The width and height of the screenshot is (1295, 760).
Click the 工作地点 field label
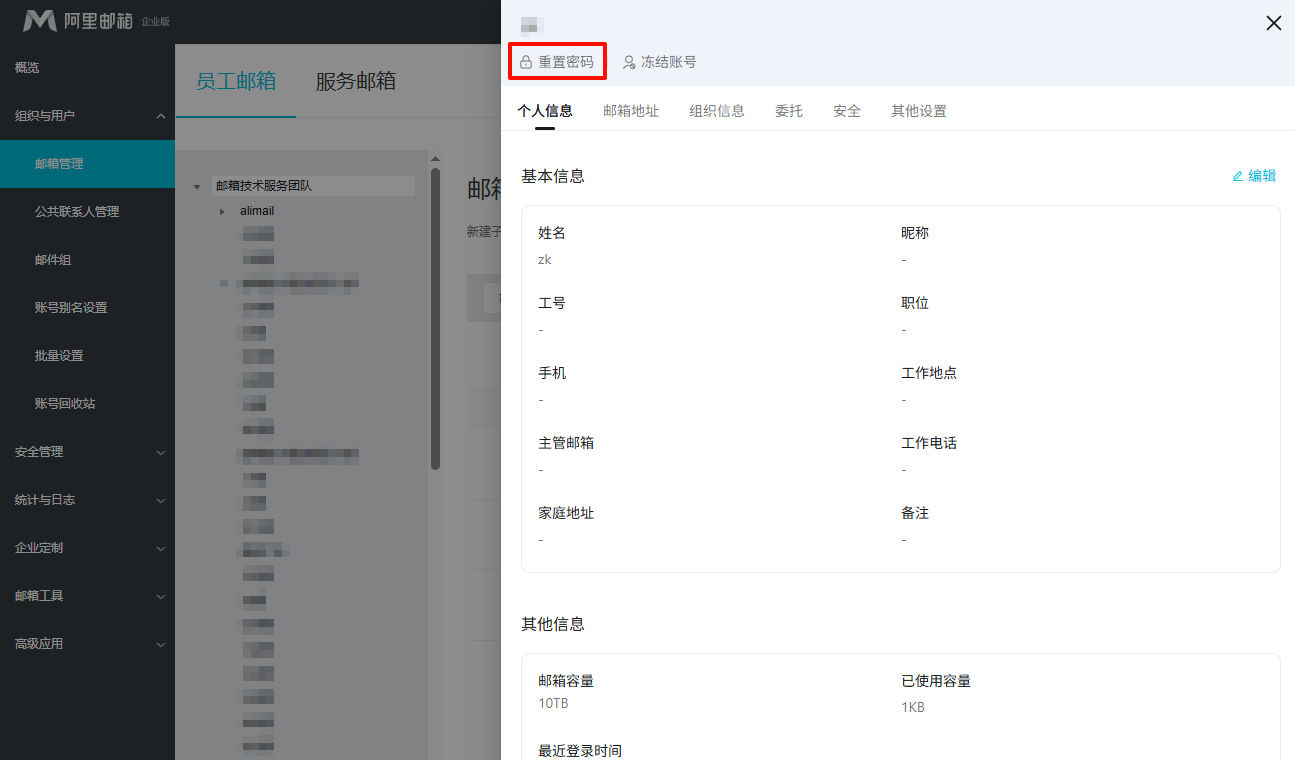(x=929, y=373)
